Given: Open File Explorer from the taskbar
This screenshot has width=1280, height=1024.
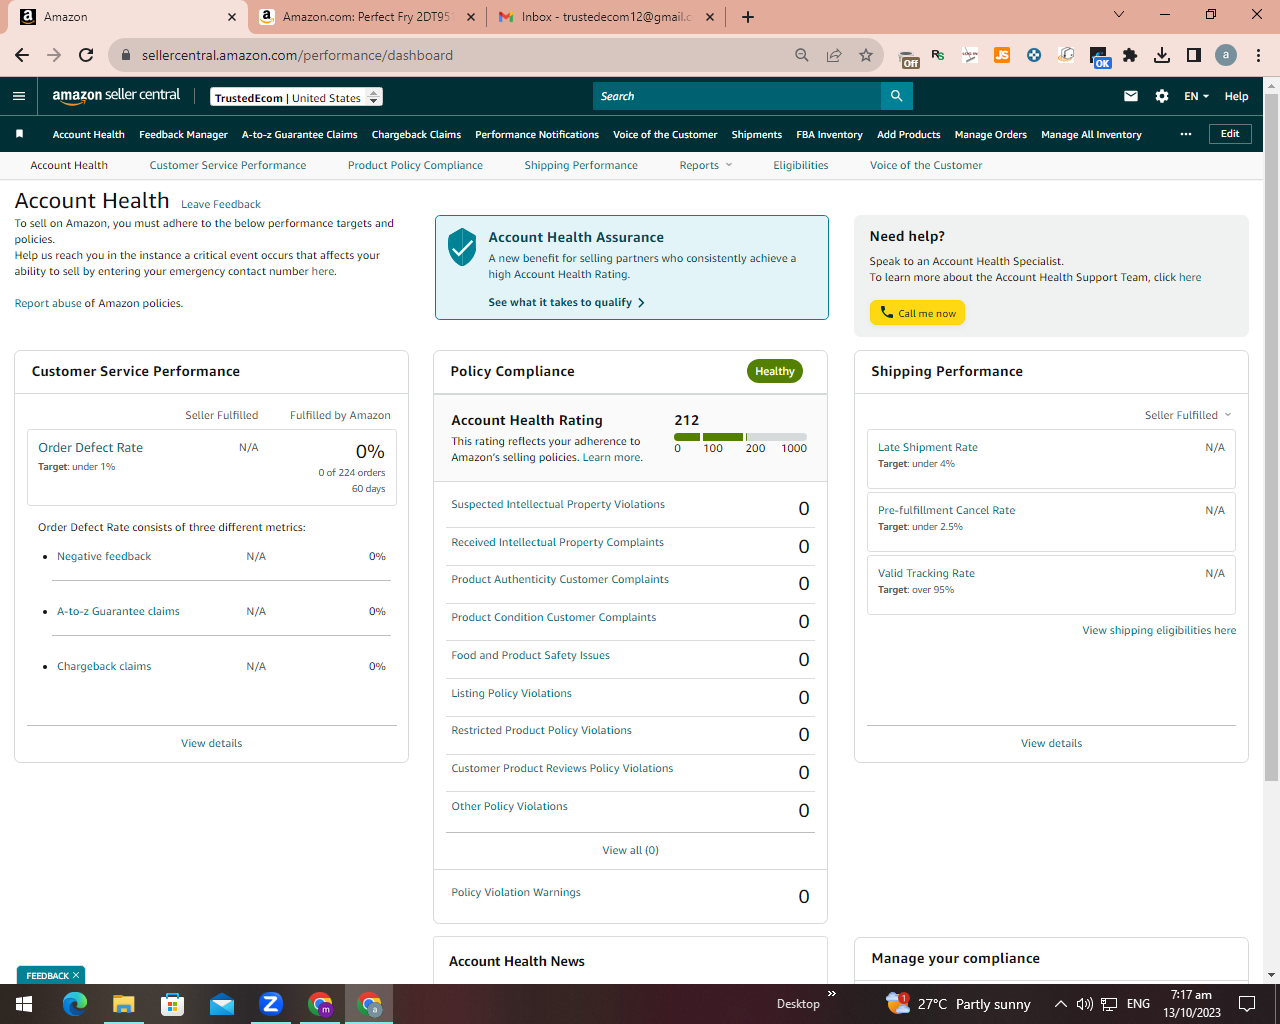Looking at the screenshot, I should point(123,1004).
